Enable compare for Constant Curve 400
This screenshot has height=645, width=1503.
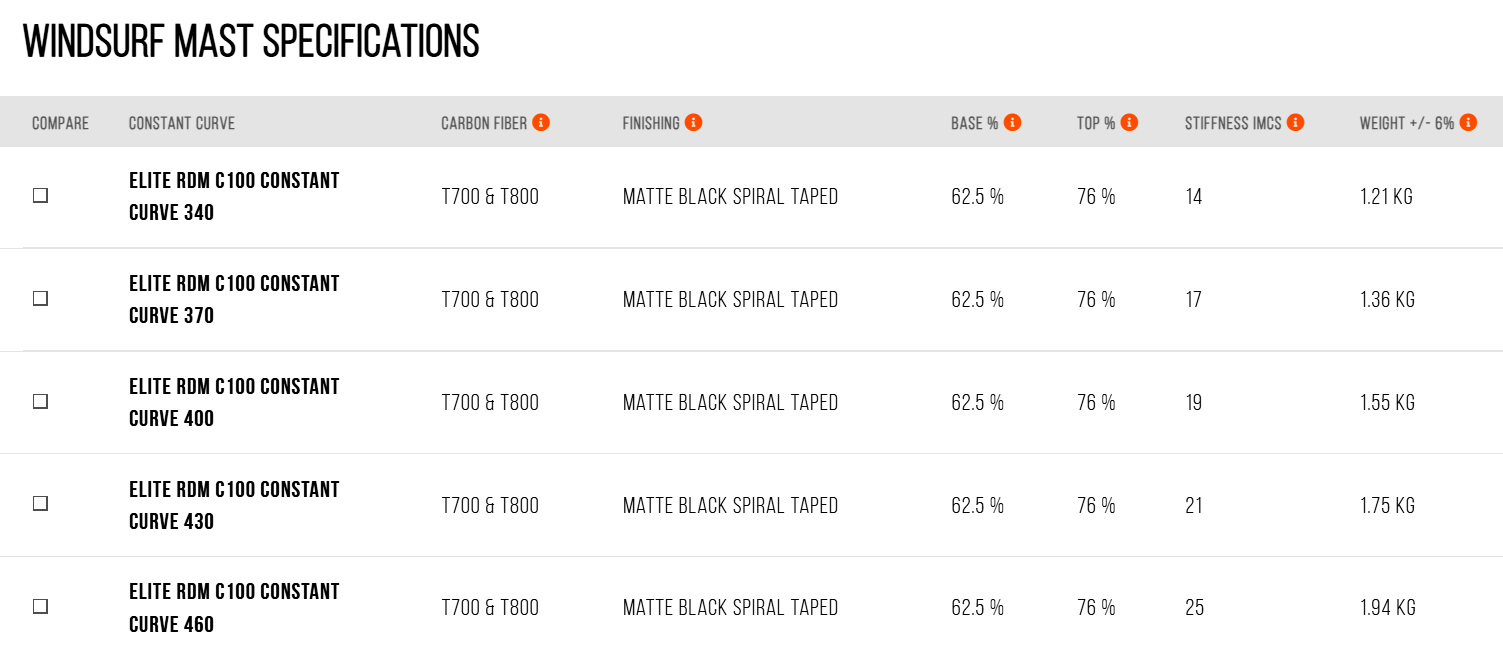tap(40, 401)
